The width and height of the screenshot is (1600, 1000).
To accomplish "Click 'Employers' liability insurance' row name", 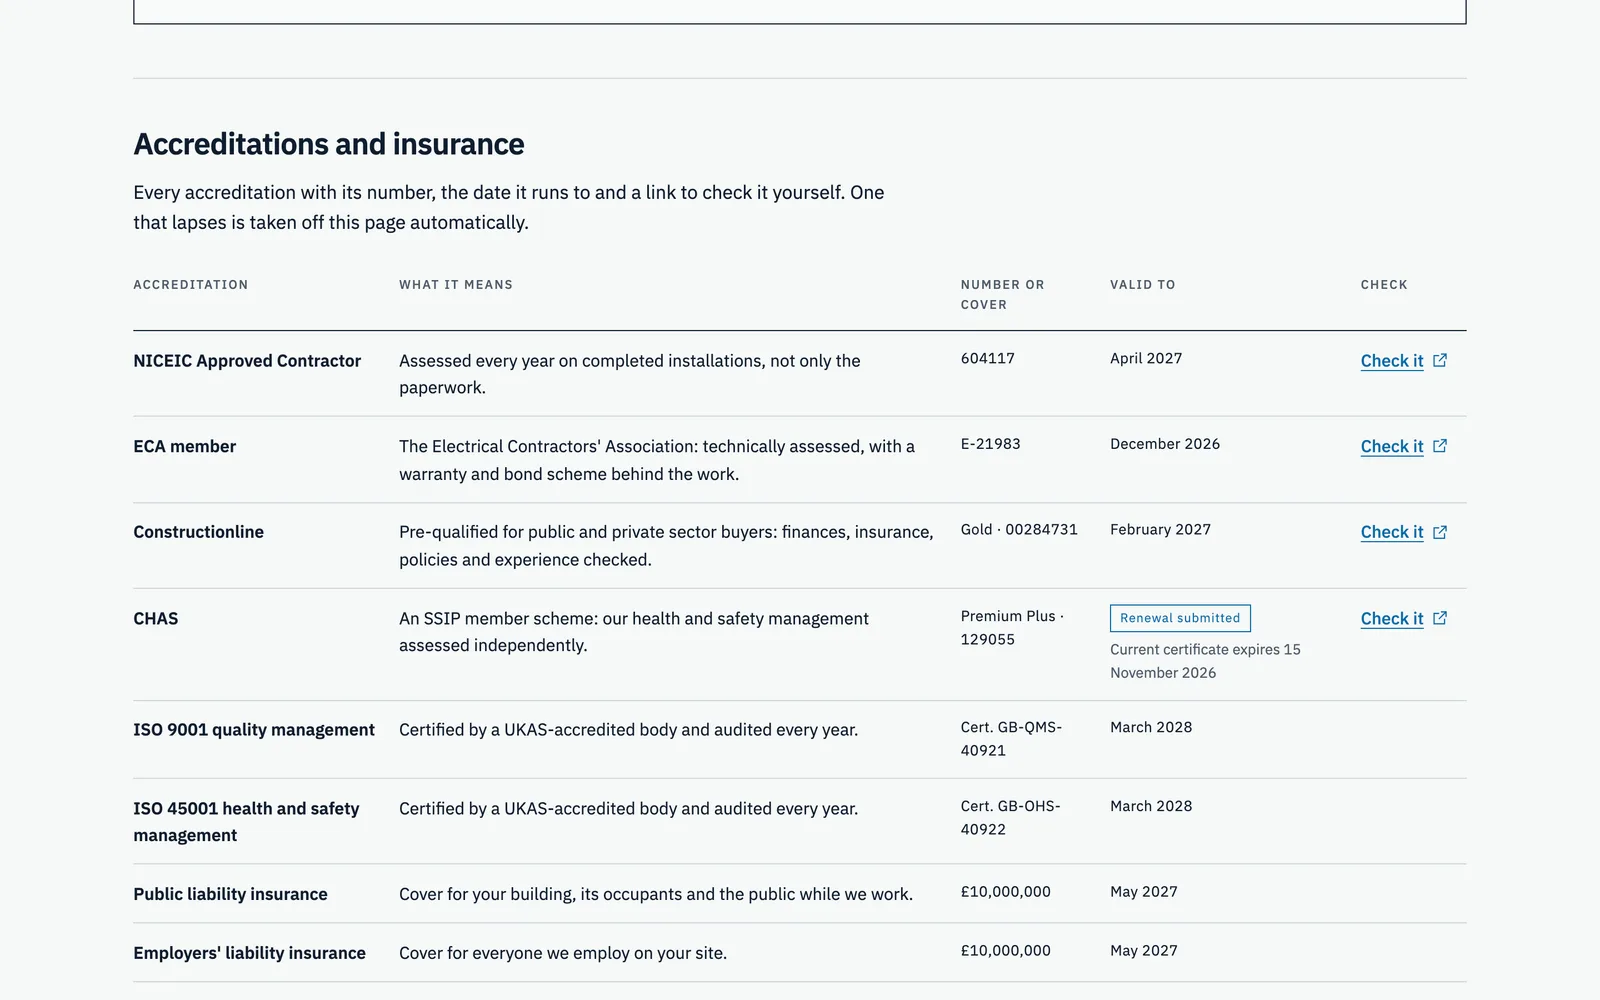I will click(x=249, y=953).
